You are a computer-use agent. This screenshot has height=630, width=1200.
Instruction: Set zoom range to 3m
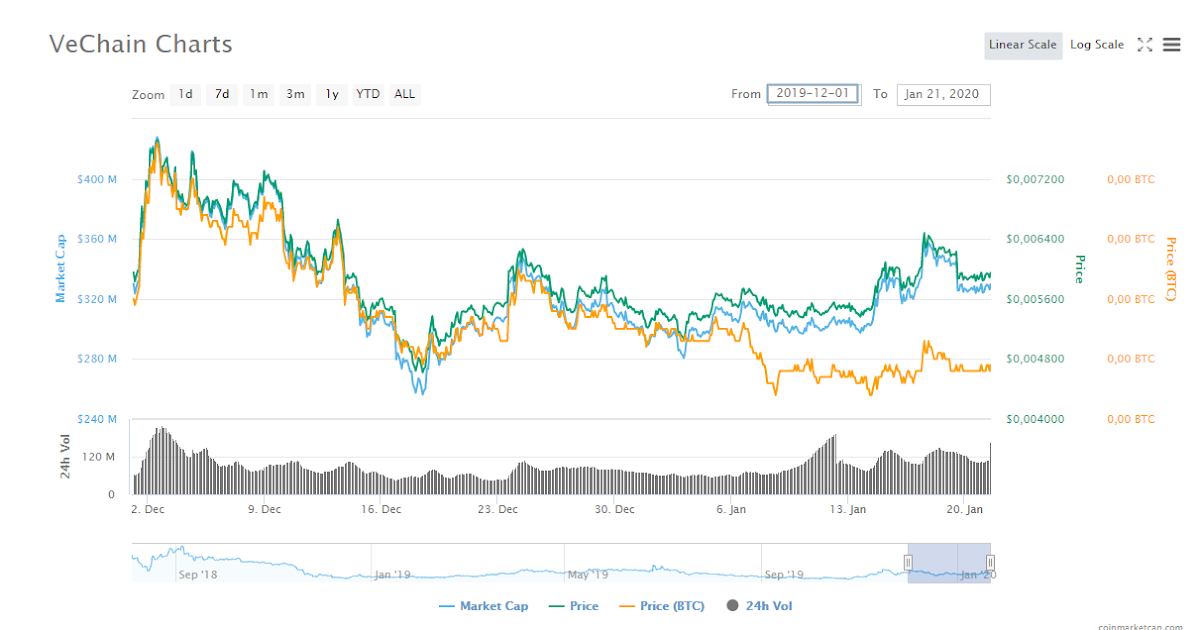click(x=295, y=94)
